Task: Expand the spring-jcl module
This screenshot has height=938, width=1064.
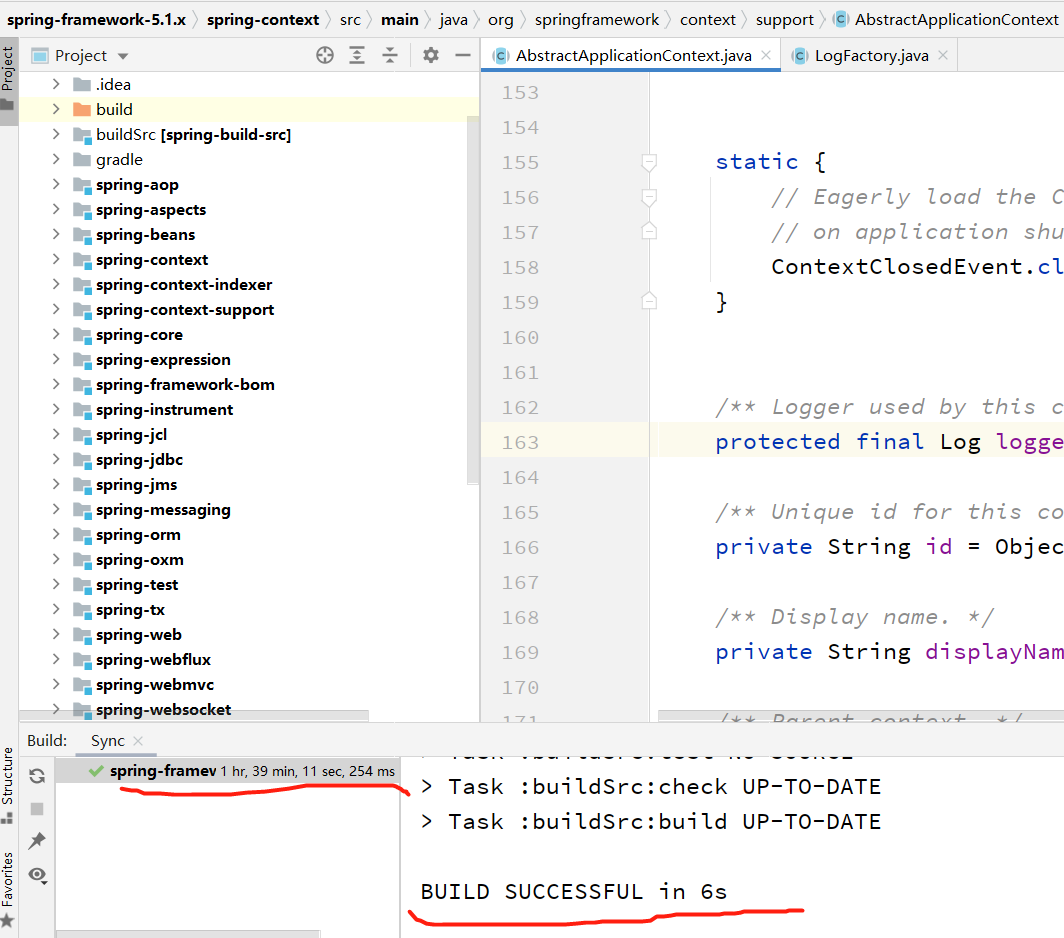Action: 56,434
